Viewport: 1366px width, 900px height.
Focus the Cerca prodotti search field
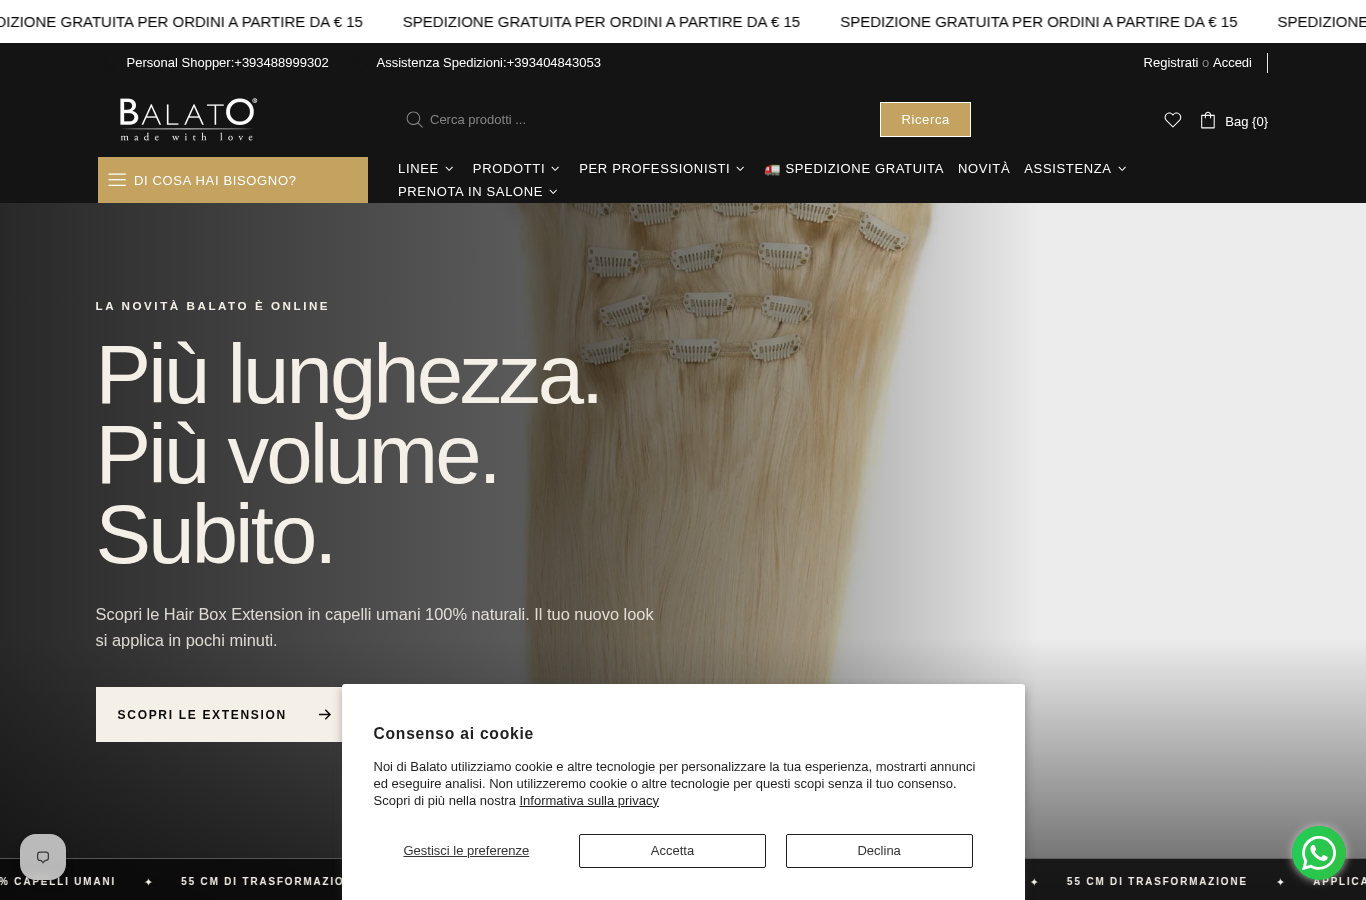(640, 120)
